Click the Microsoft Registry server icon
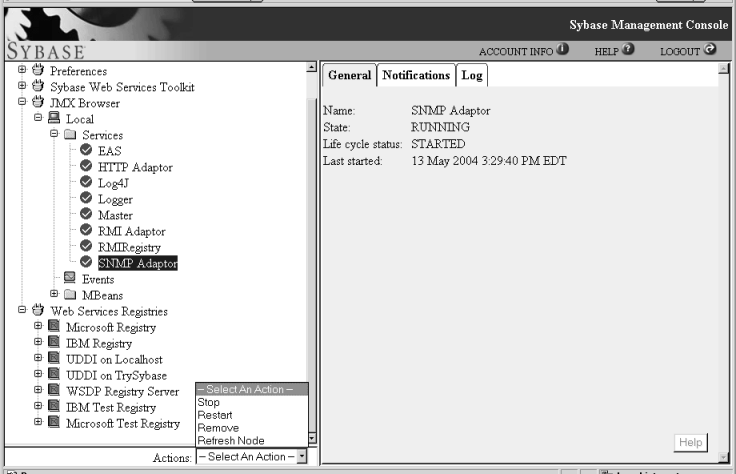Image resolution: width=736 pixels, height=474 pixels. click(x=54, y=327)
